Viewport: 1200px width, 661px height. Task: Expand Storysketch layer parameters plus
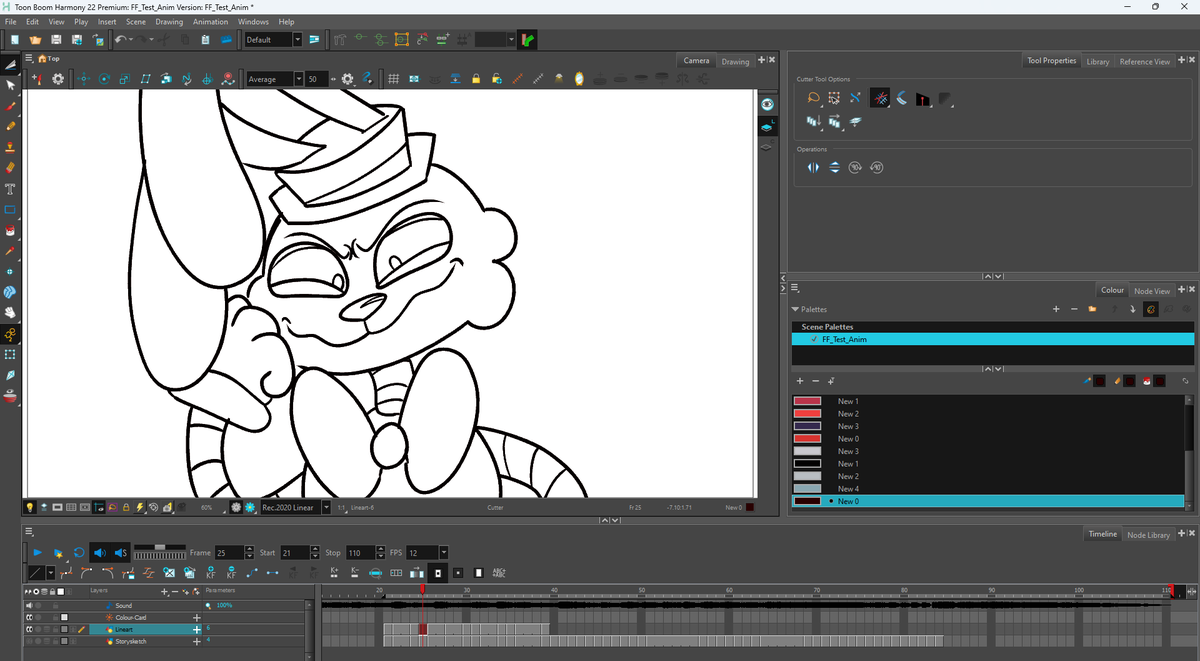pyautogui.click(x=197, y=641)
